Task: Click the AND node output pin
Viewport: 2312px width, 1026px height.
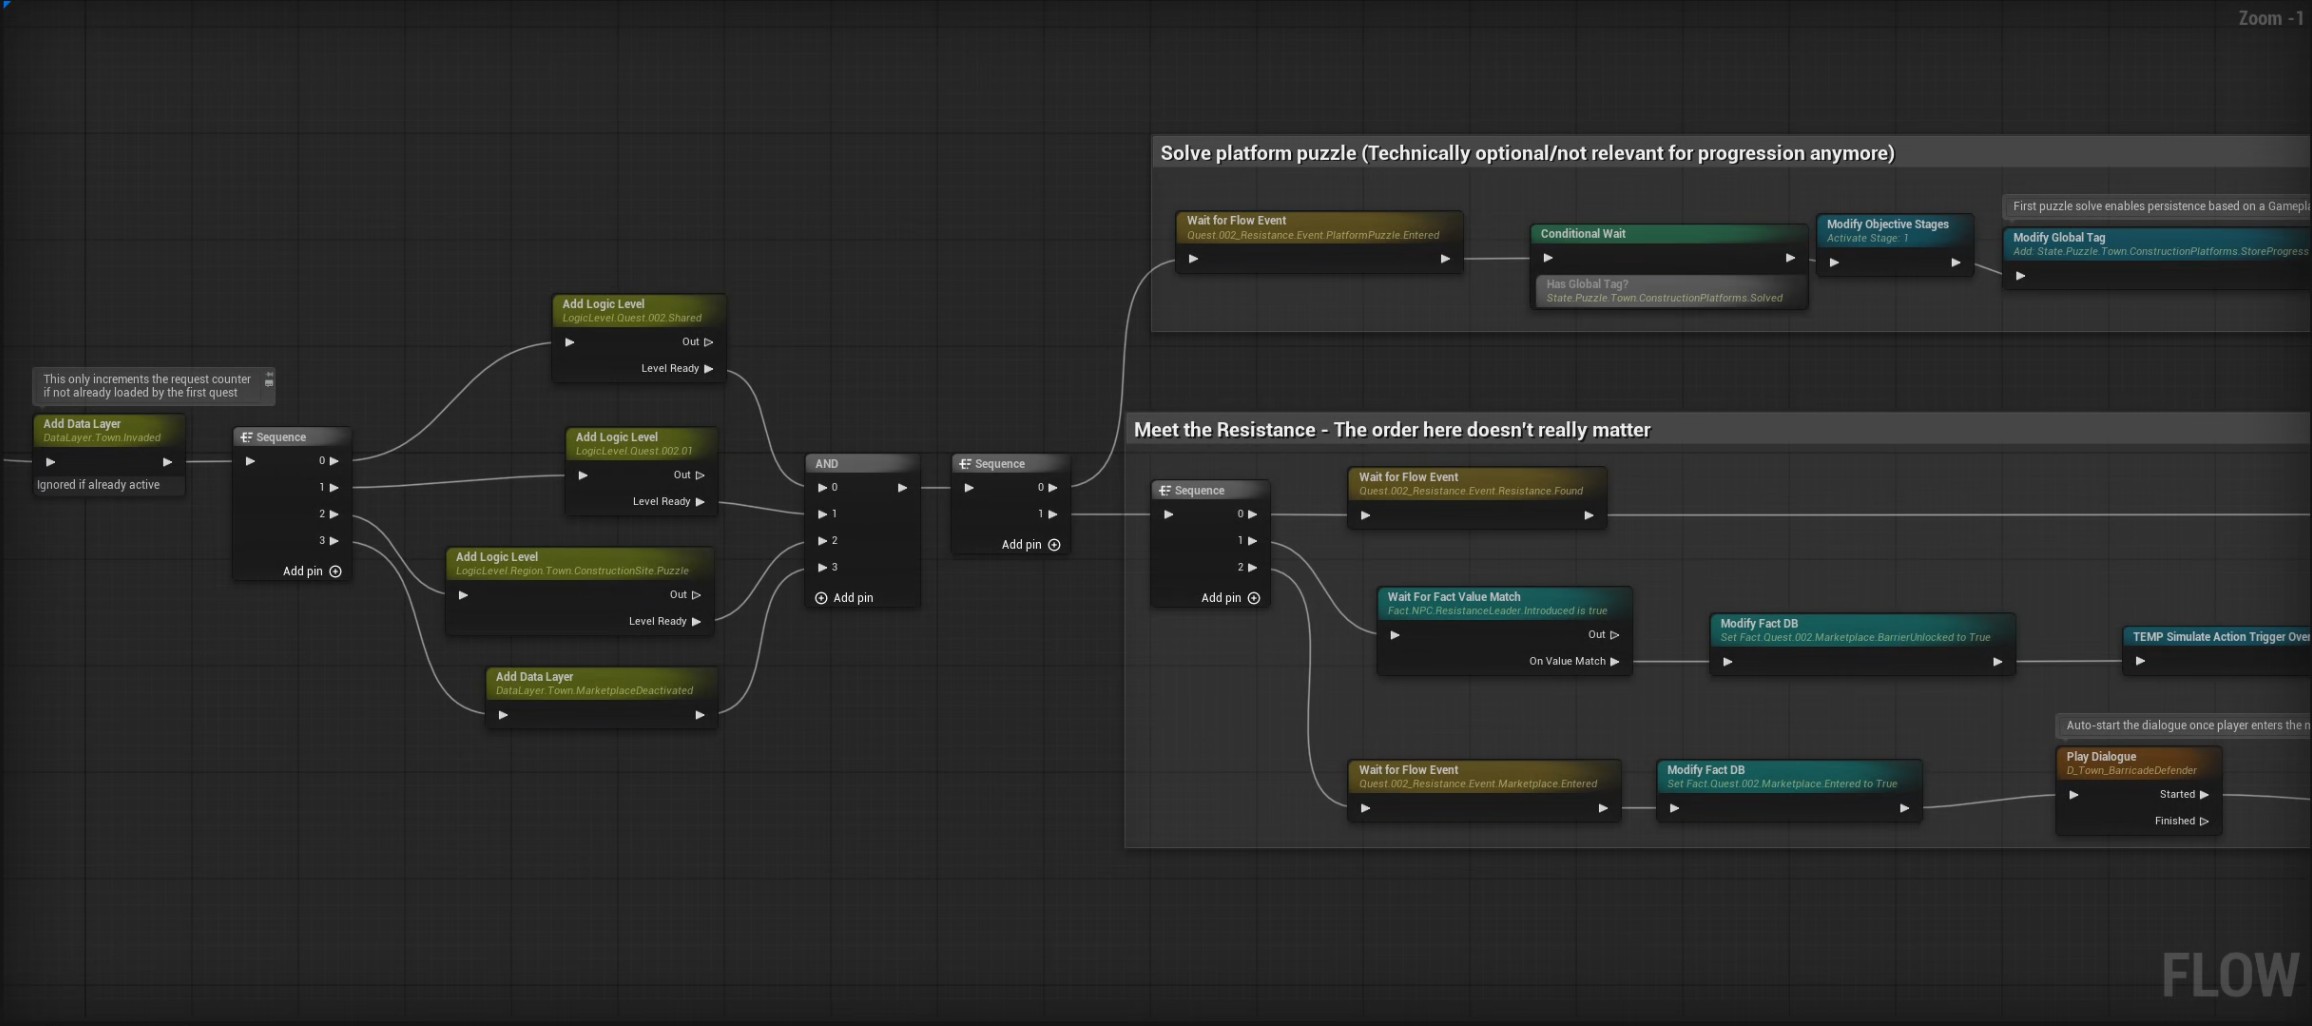Action: (x=902, y=488)
